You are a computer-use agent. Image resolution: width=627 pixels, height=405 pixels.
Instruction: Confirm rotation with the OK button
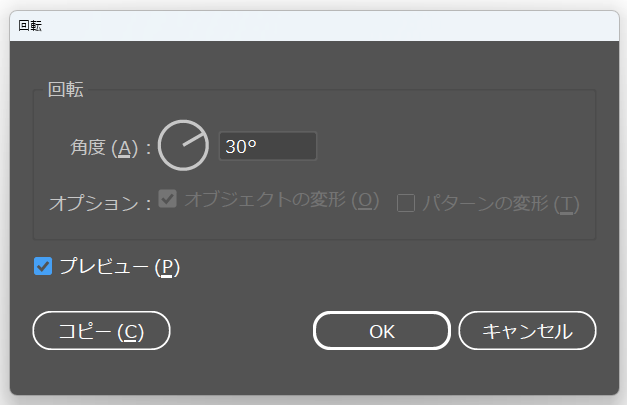click(382, 331)
